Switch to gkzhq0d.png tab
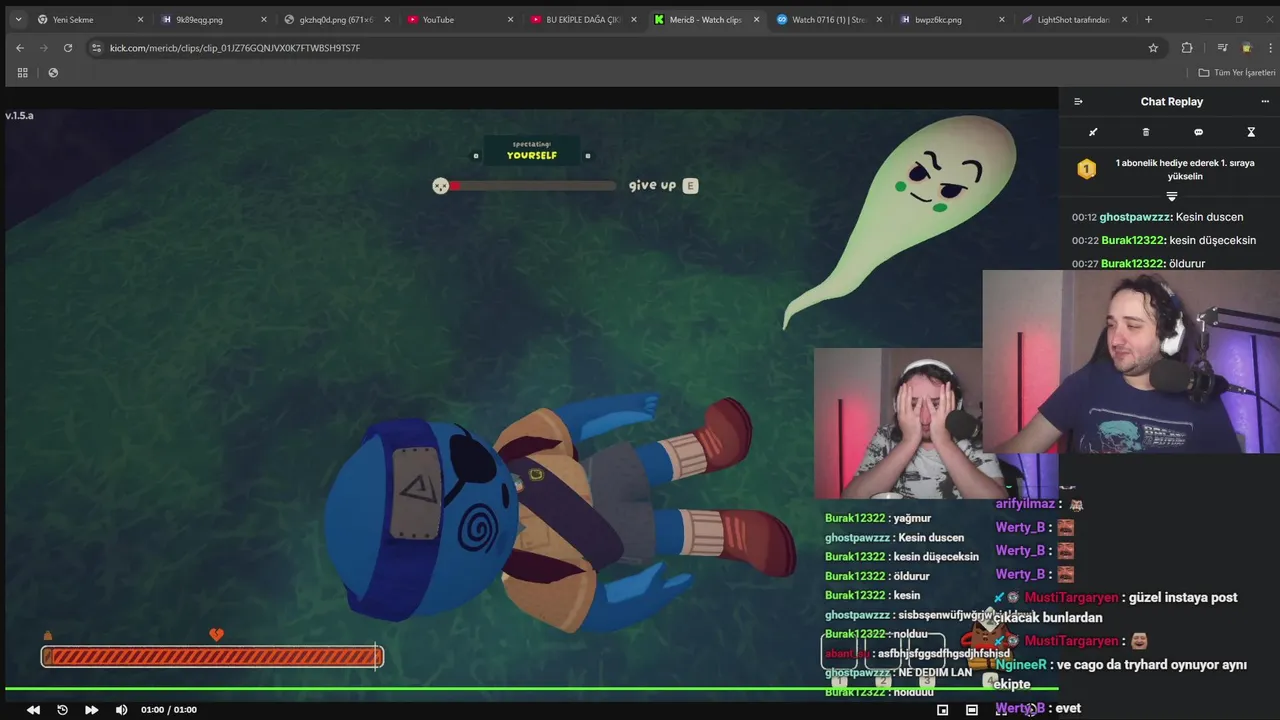 (335, 19)
